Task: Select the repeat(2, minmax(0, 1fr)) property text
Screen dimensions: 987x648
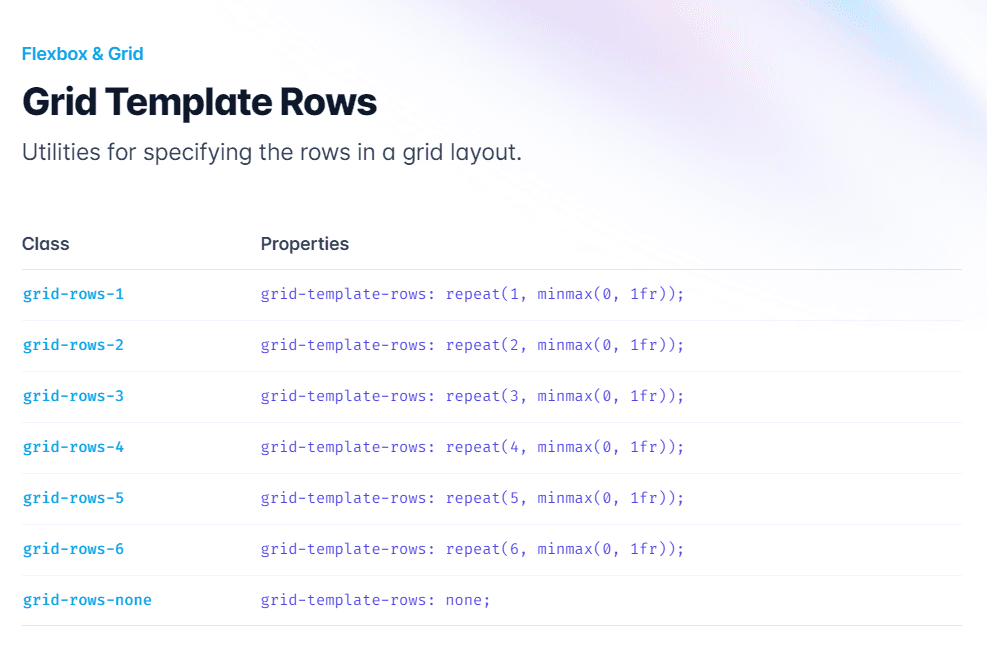Action: (472, 345)
